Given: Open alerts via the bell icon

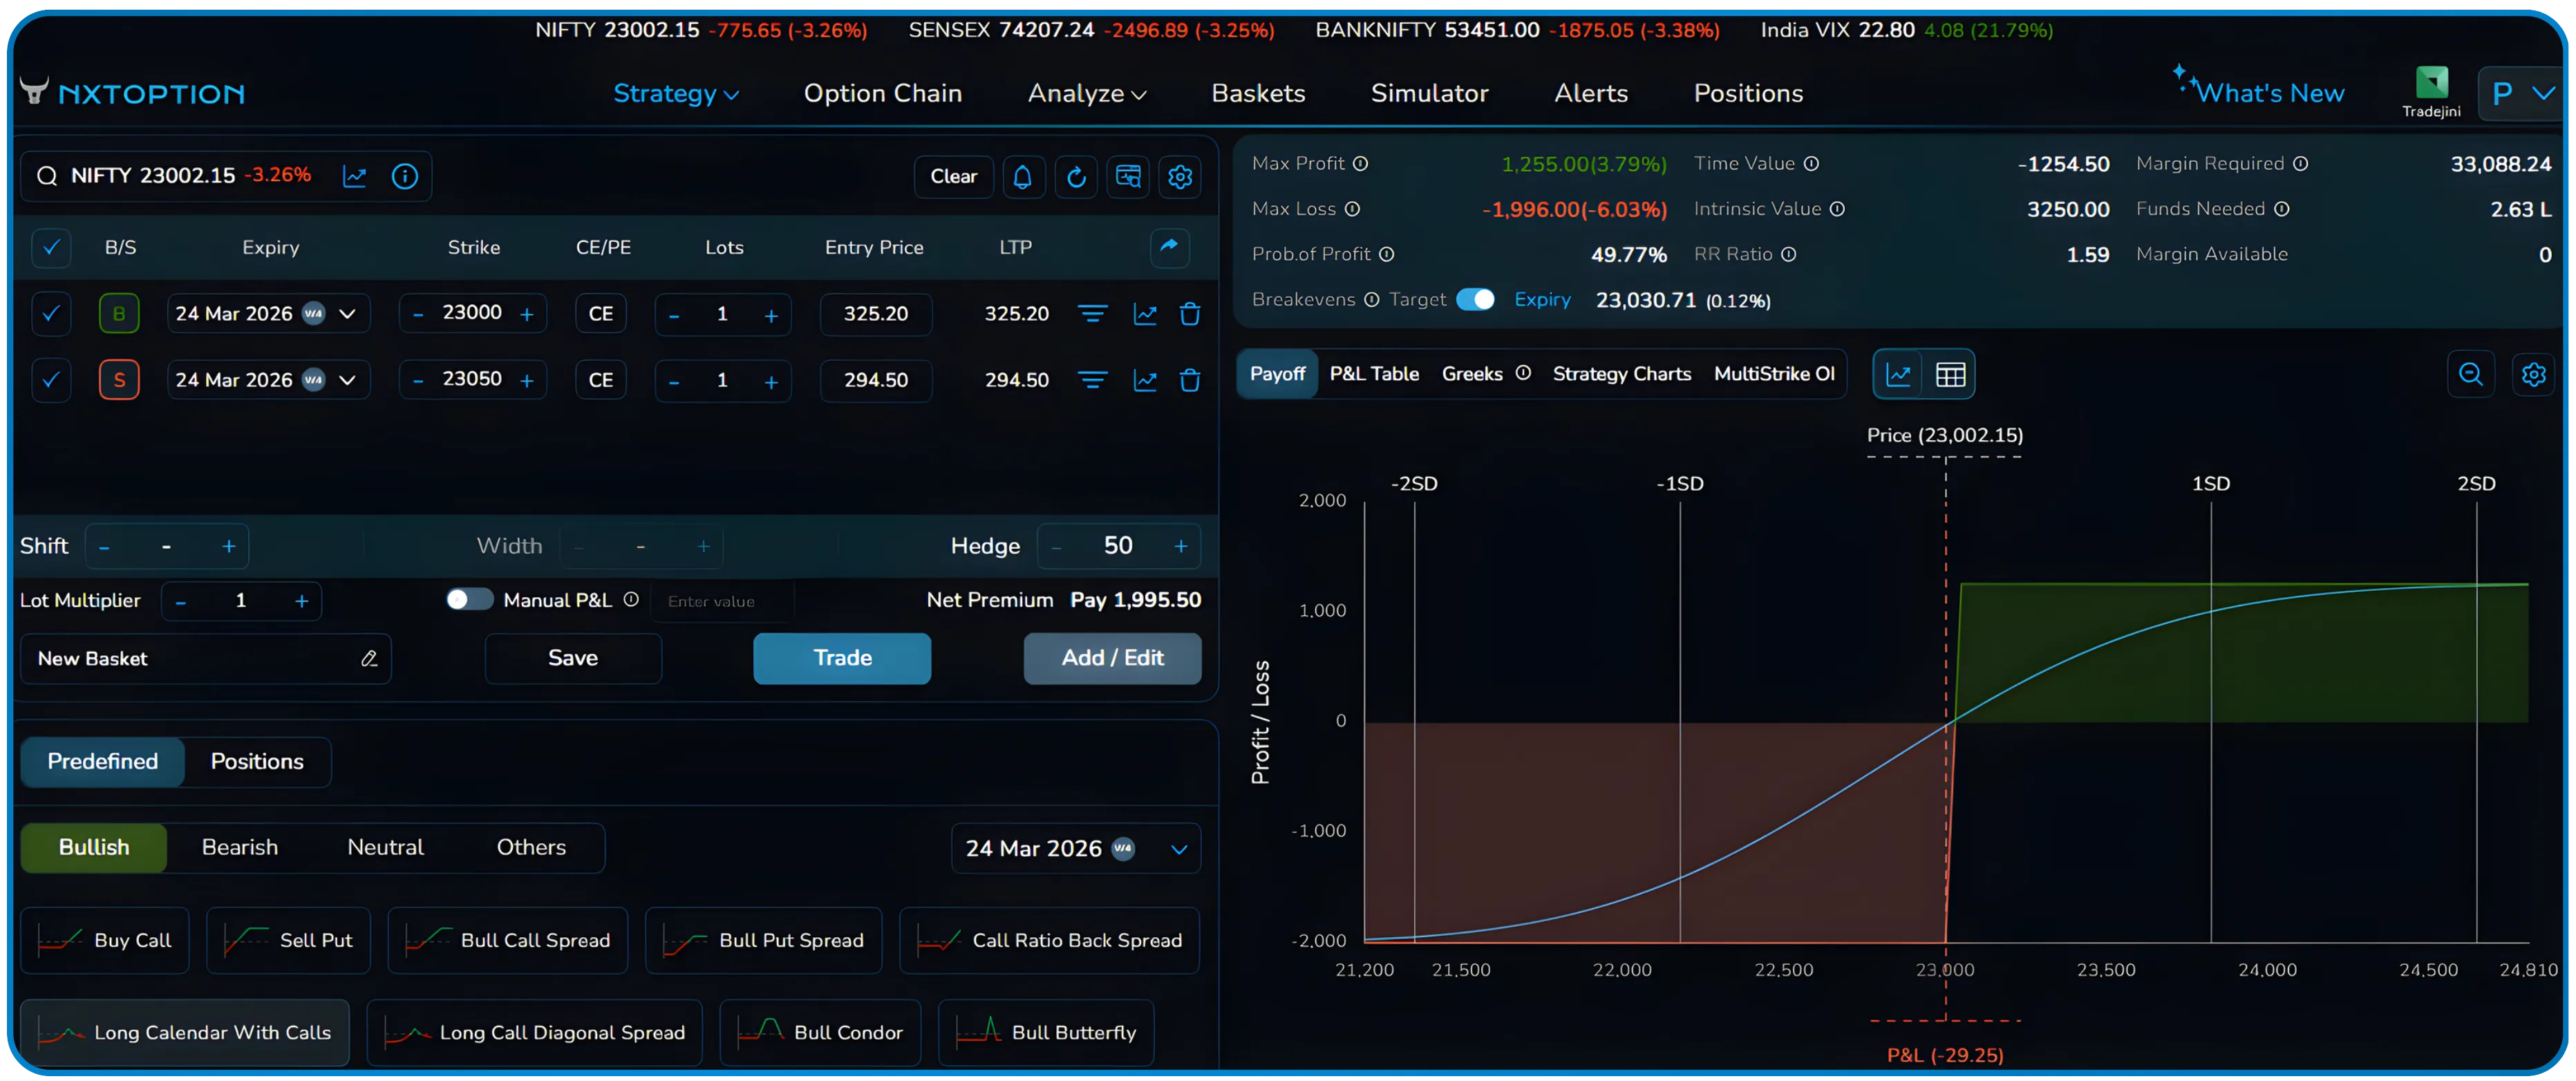Looking at the screenshot, I should 1022,177.
